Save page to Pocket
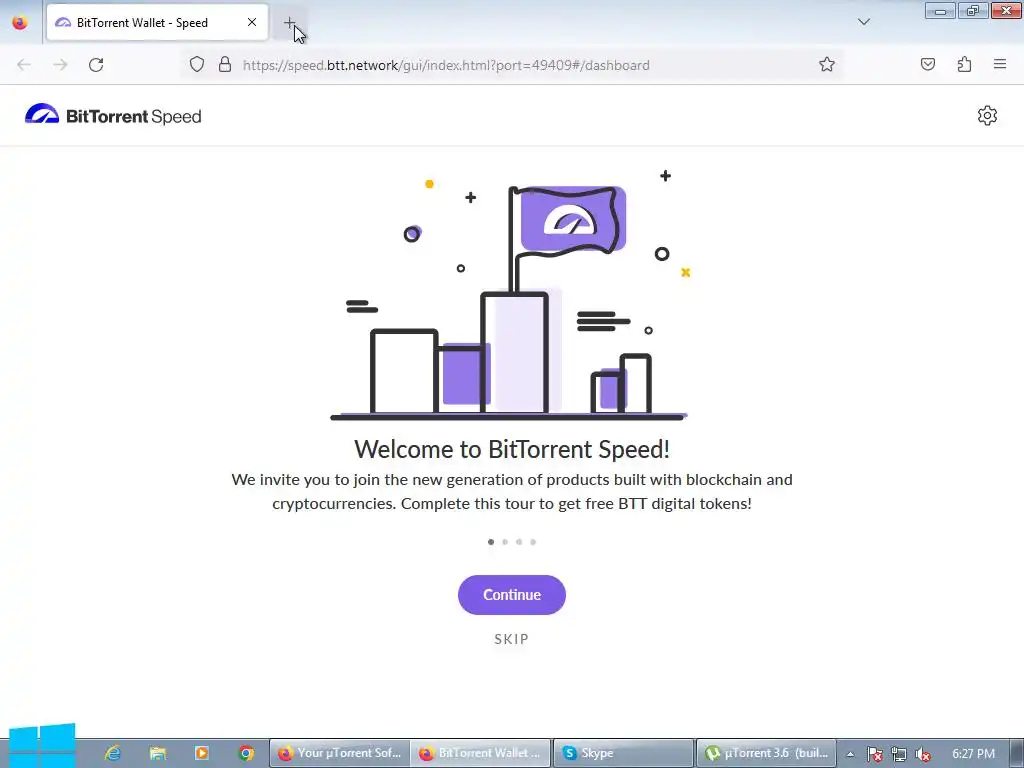Image resolution: width=1024 pixels, height=768 pixels. pos(927,65)
